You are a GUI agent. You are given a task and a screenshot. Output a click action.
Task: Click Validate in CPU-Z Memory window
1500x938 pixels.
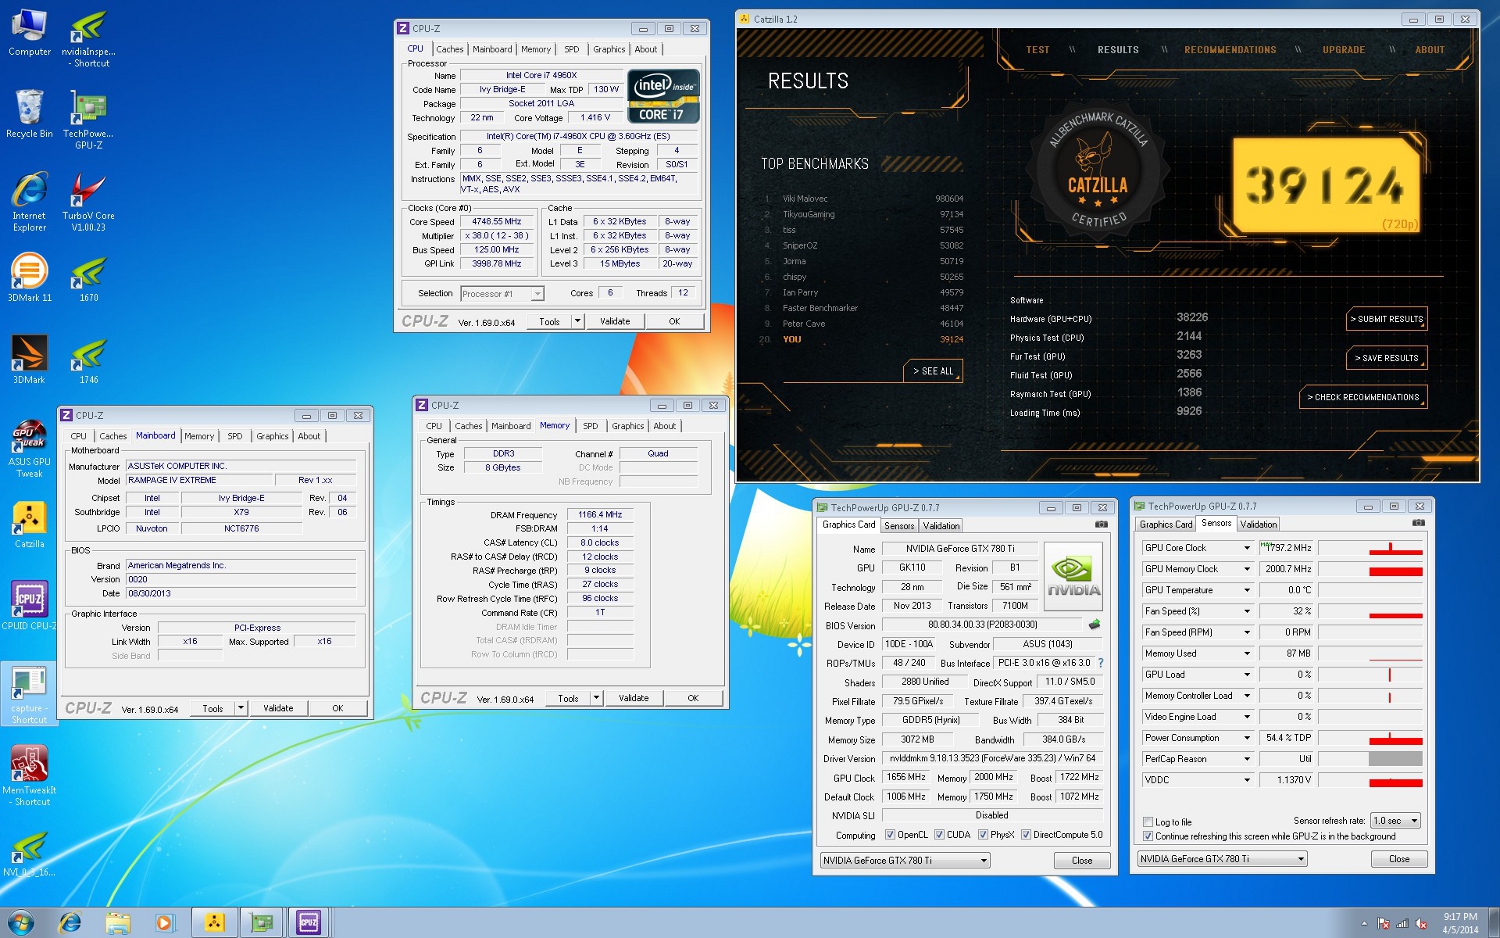[x=633, y=698]
